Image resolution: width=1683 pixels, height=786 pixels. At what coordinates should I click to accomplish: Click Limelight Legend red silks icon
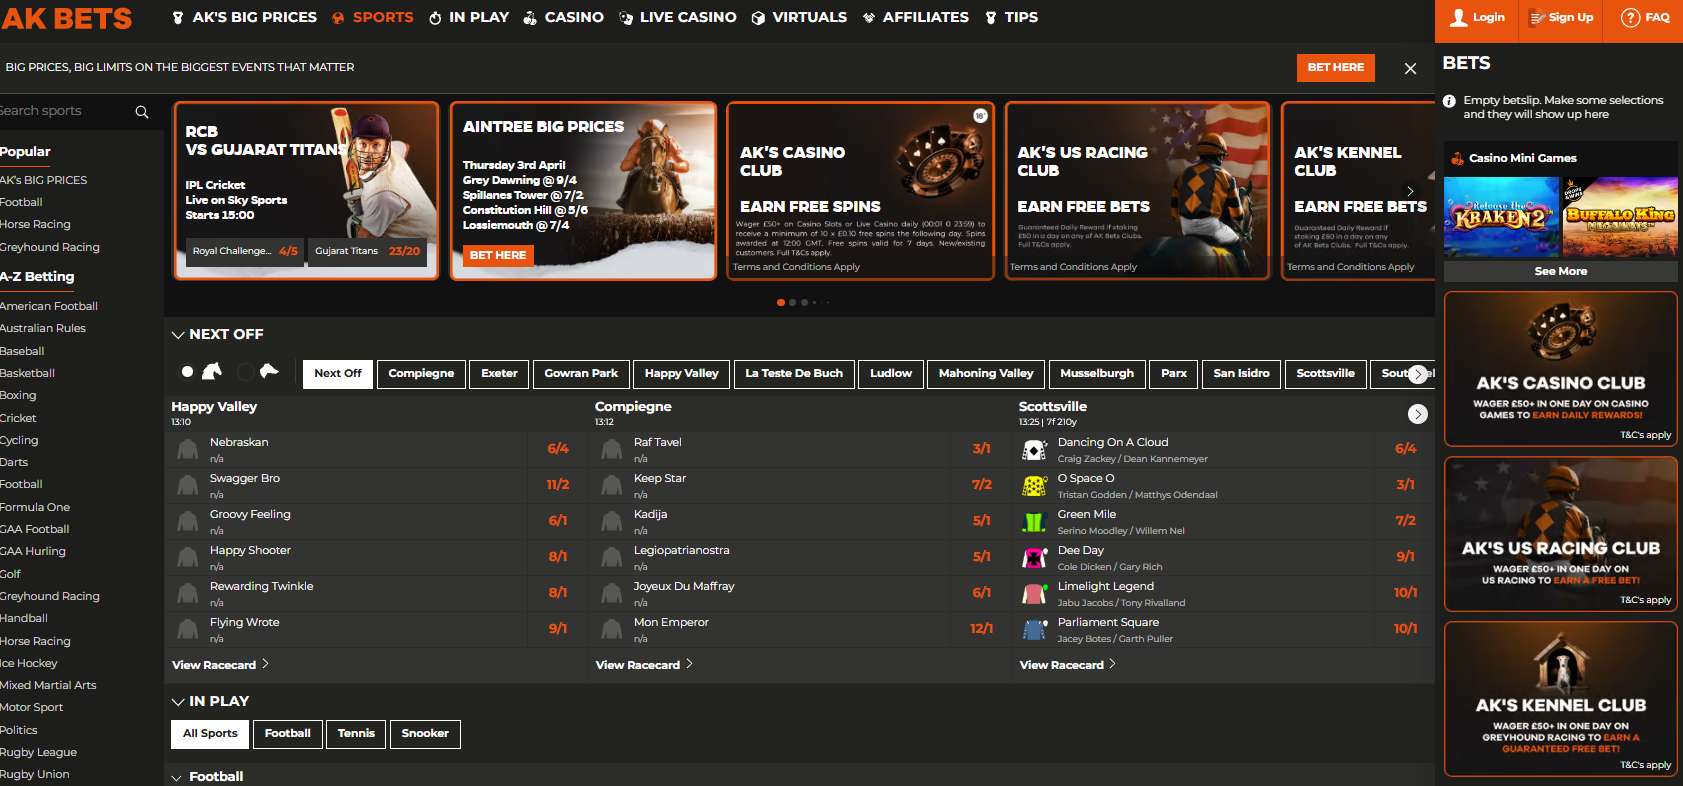1034,594
